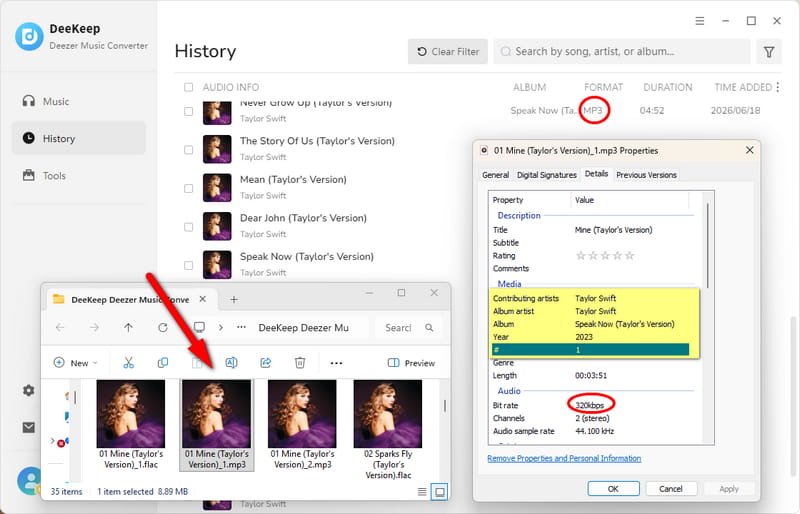
Task: Switch Explorer to large thumbnails view
Action: [439, 492]
